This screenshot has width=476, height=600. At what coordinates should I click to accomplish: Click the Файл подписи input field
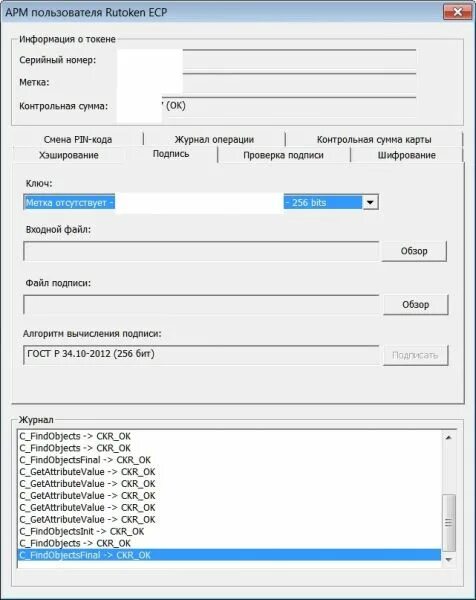coord(201,305)
